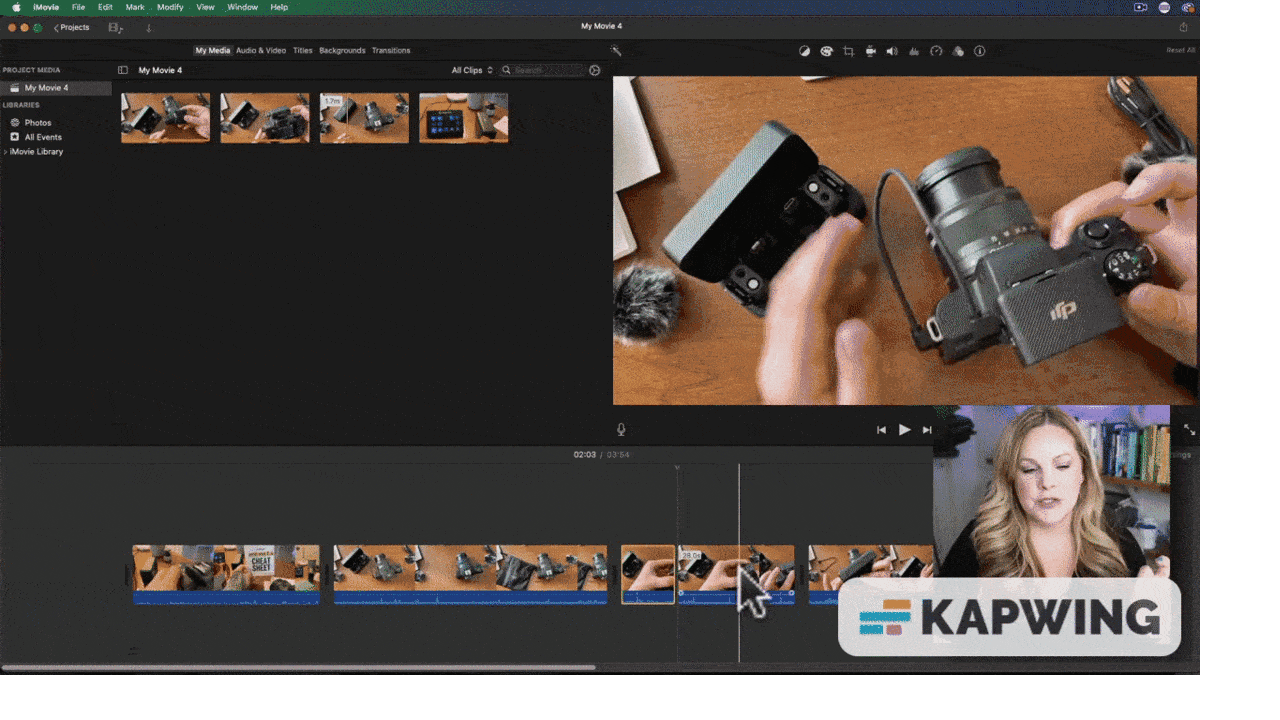Show the clip information tool
Viewport: 1280px width, 720px height.
click(980, 51)
